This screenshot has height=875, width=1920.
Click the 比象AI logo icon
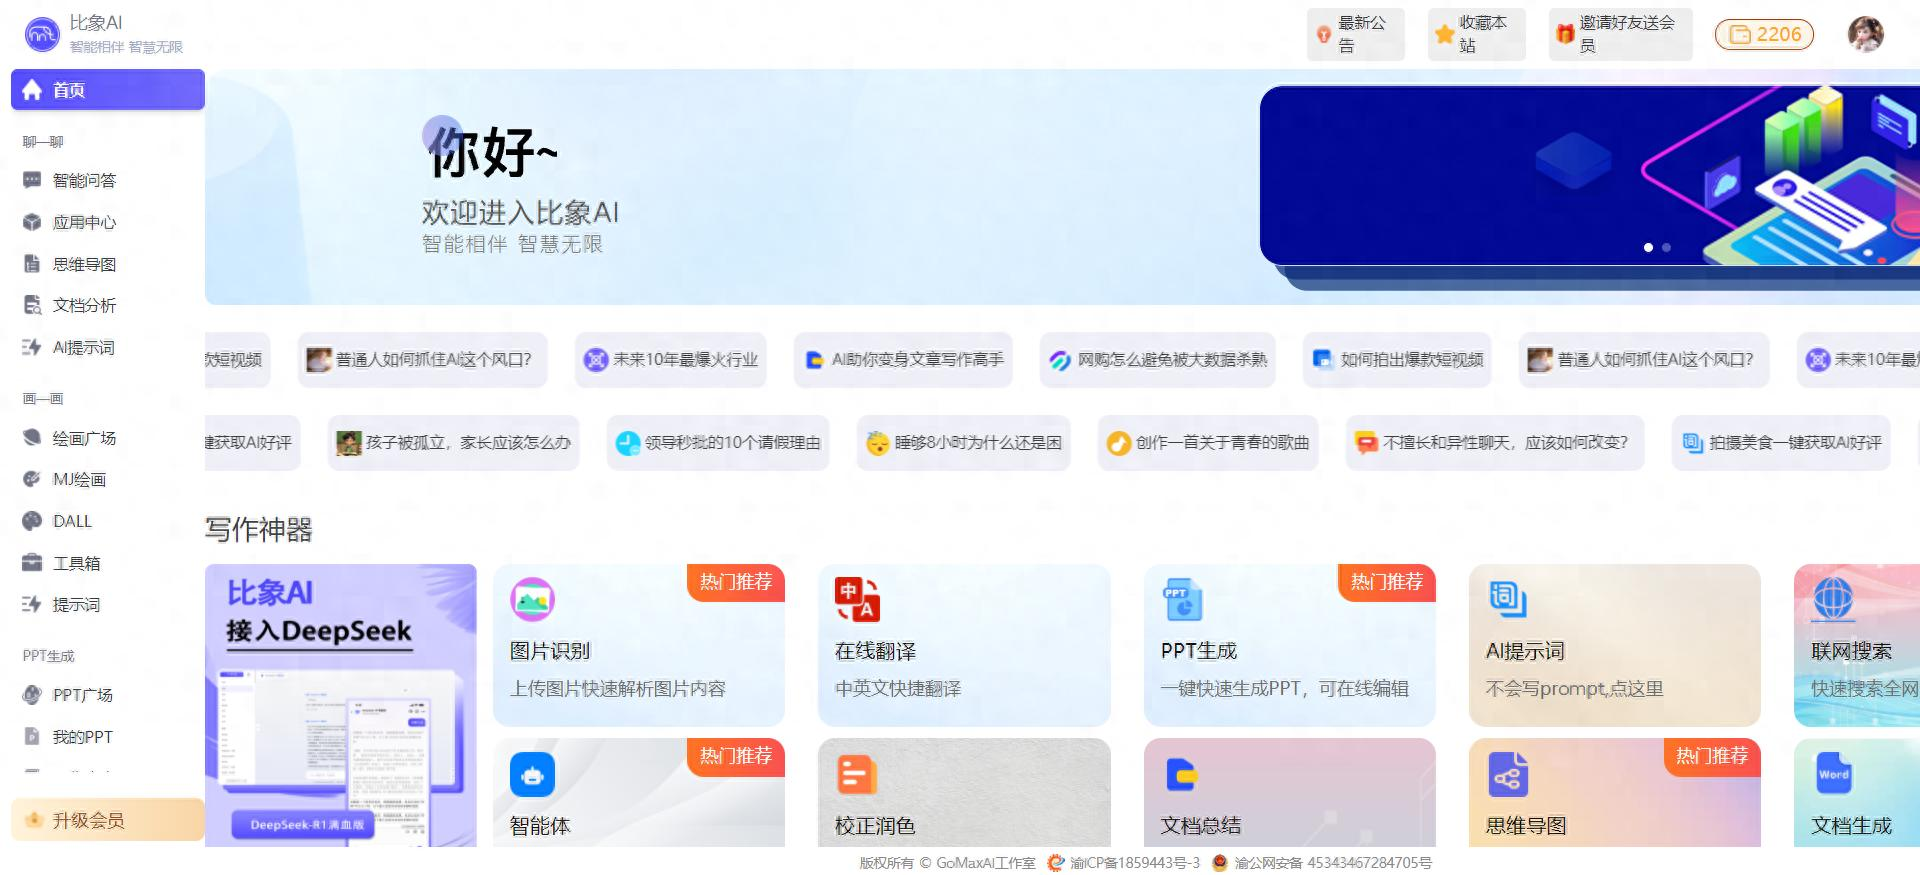coord(42,34)
